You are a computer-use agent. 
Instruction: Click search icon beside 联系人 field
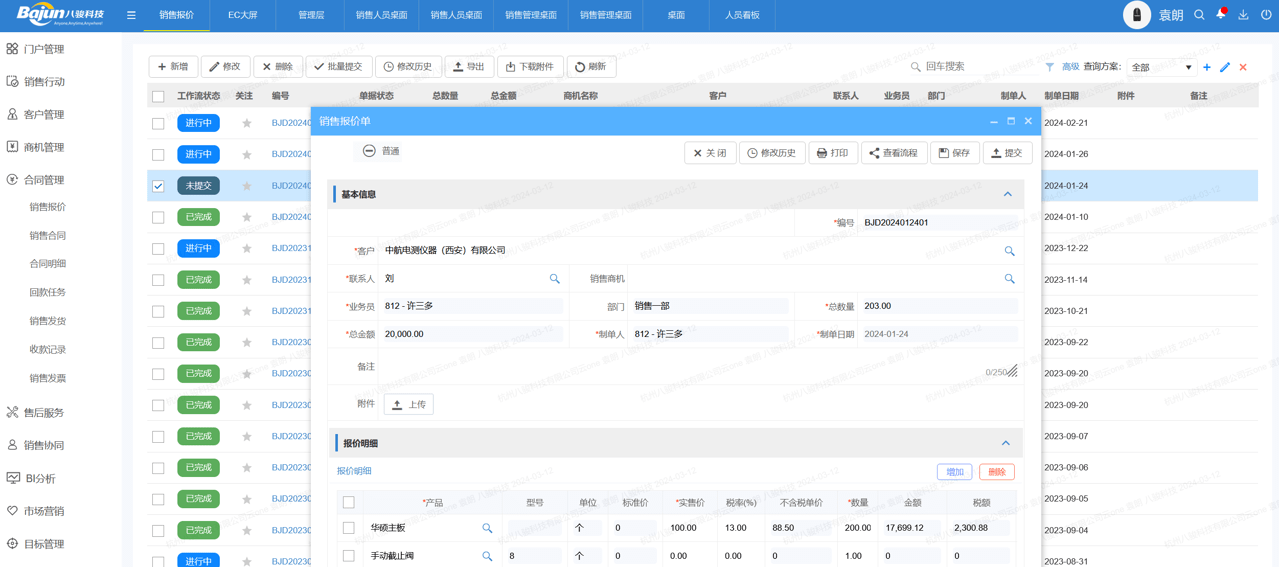click(x=555, y=279)
